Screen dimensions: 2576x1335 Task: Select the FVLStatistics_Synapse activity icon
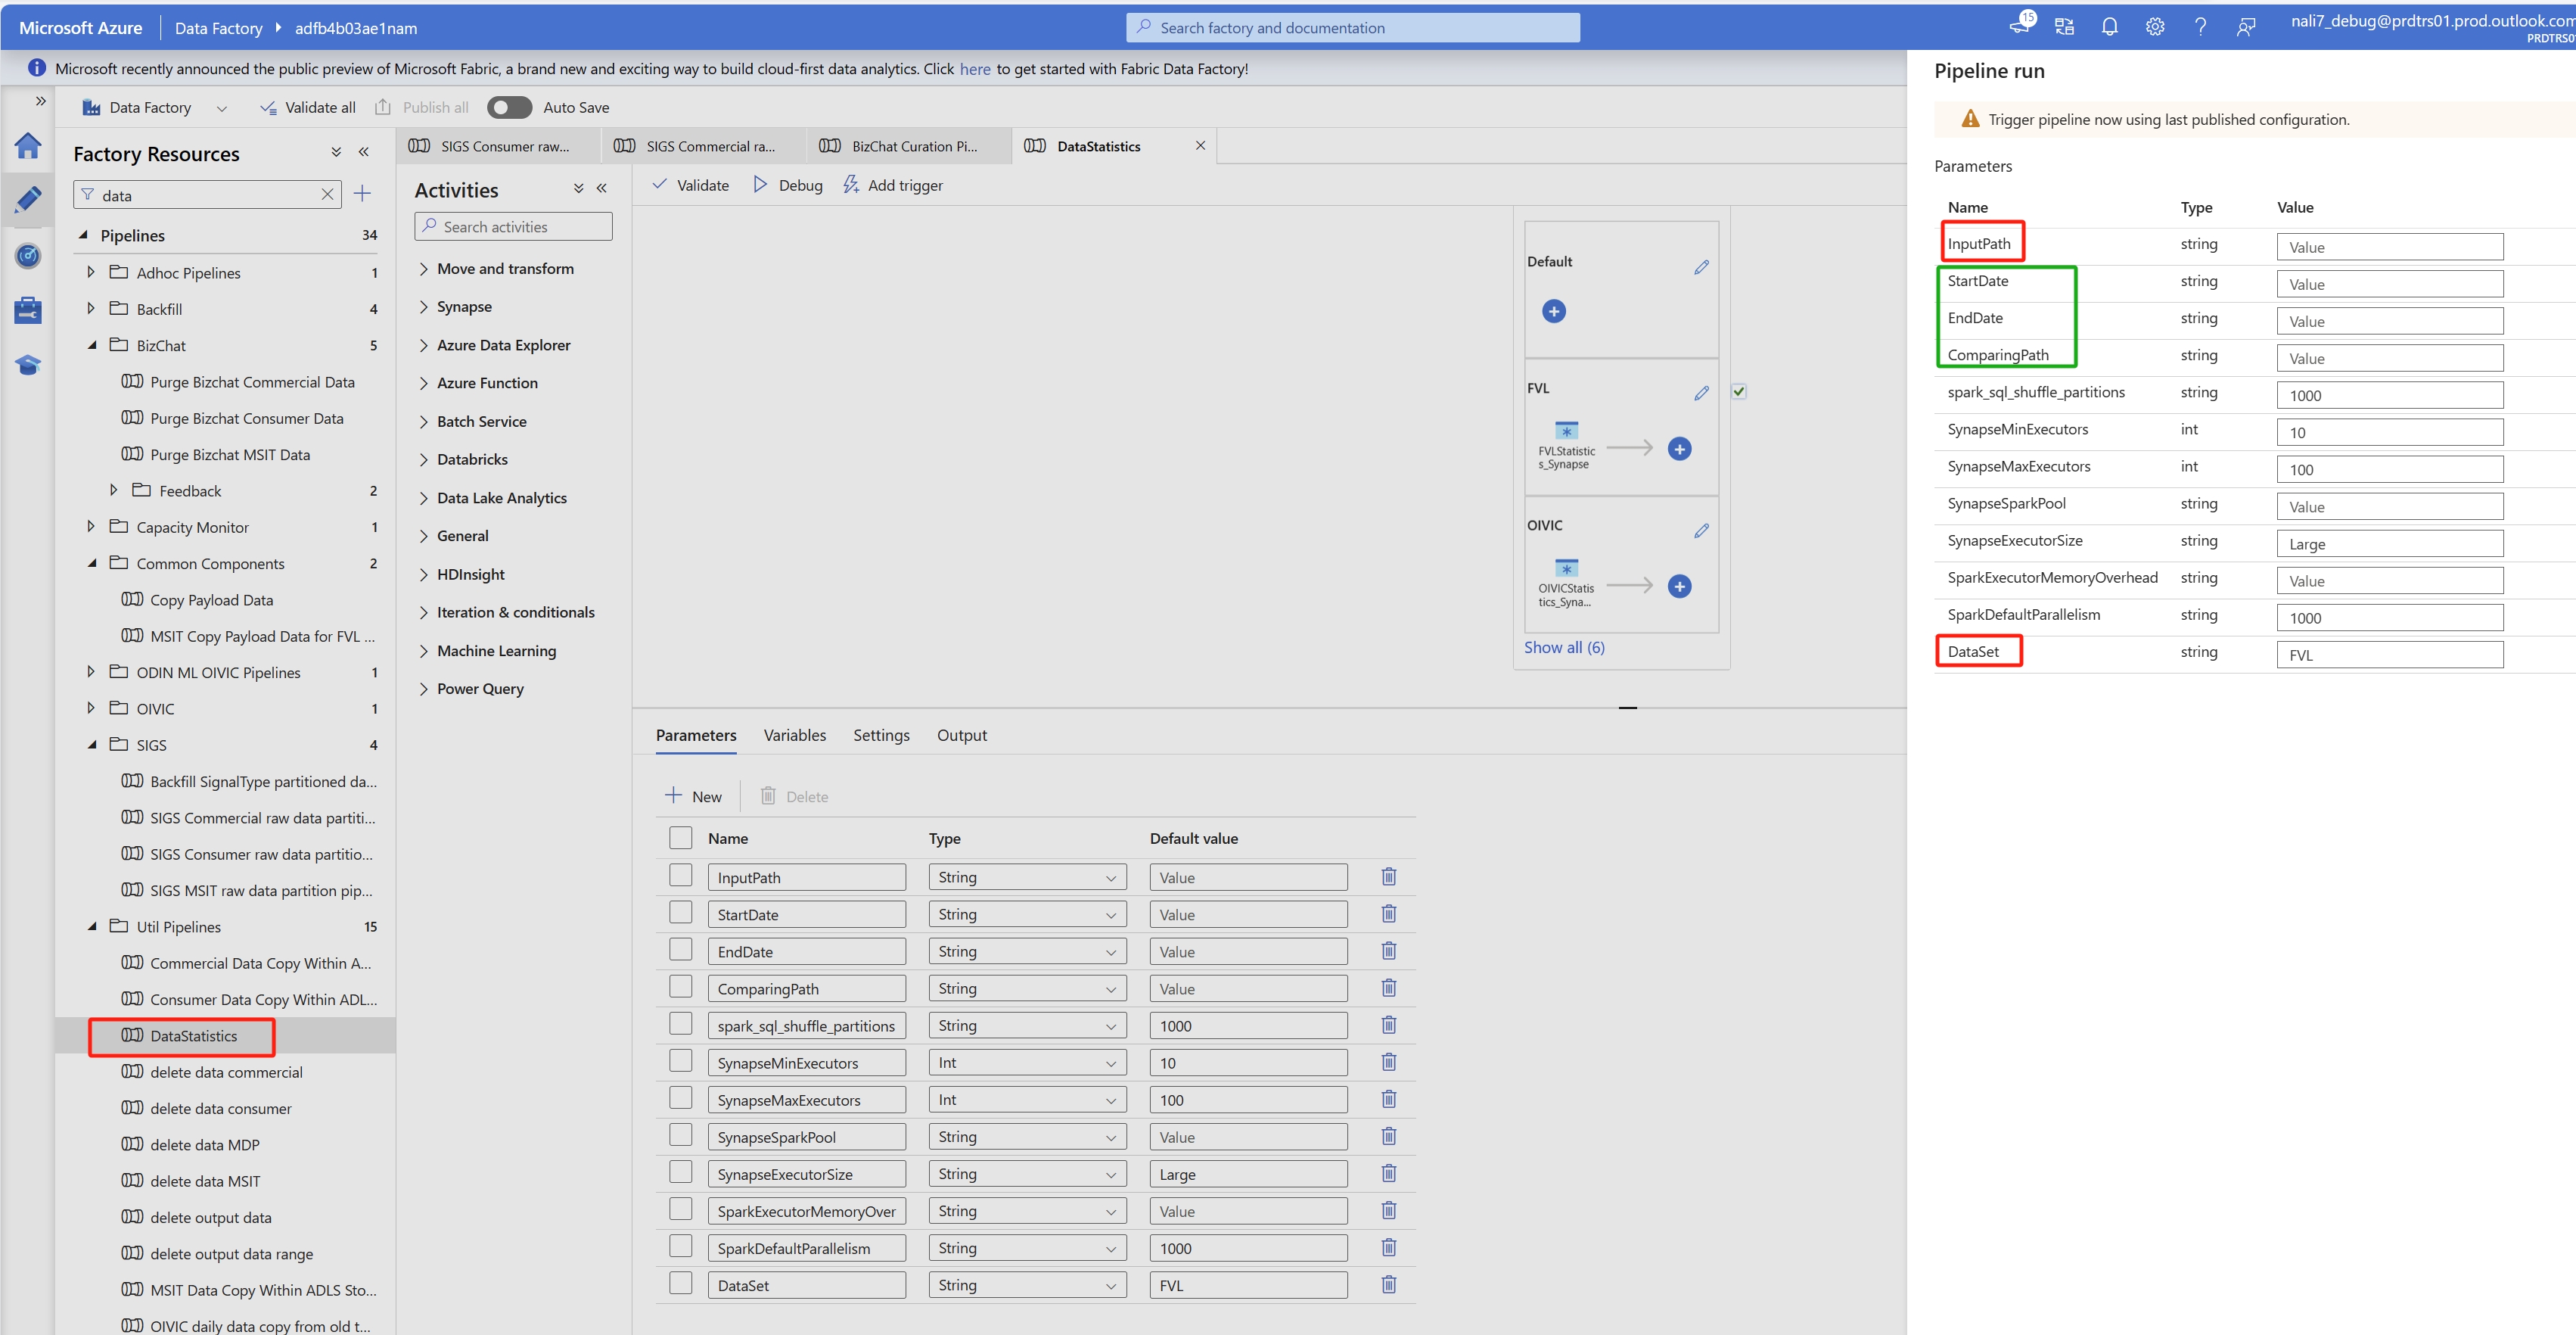[x=1566, y=430]
